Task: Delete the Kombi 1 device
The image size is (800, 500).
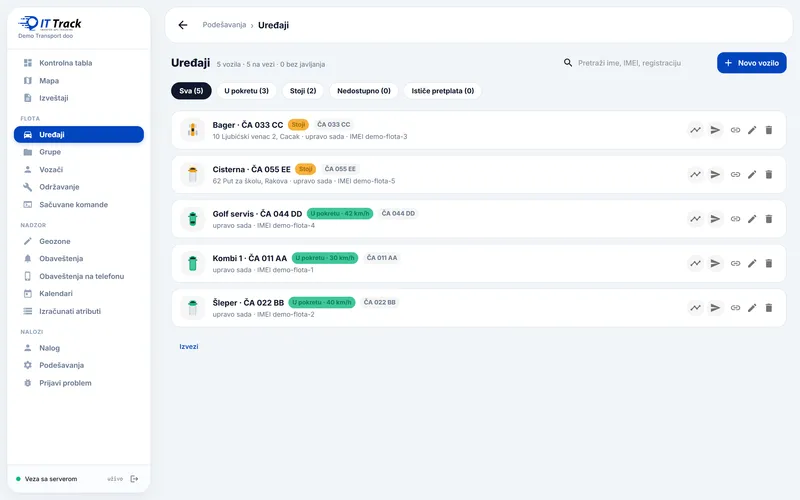Action: [769, 263]
